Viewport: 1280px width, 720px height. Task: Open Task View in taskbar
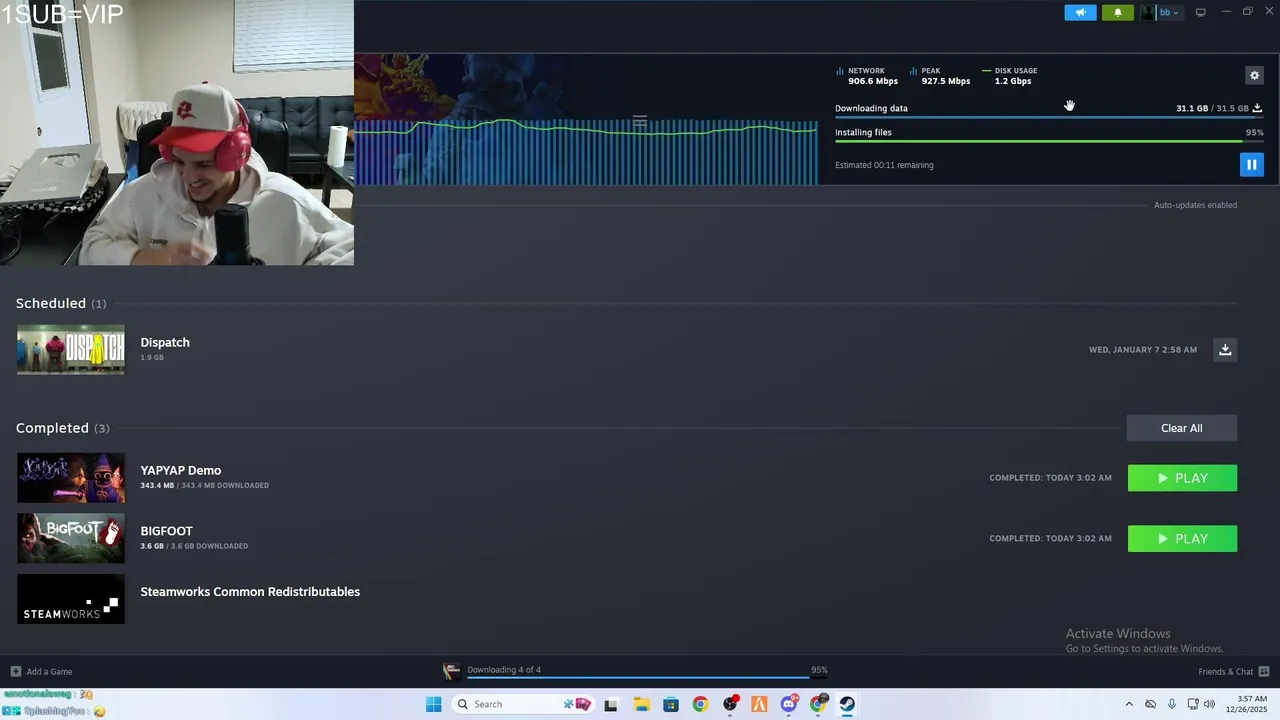pyautogui.click(x=611, y=704)
